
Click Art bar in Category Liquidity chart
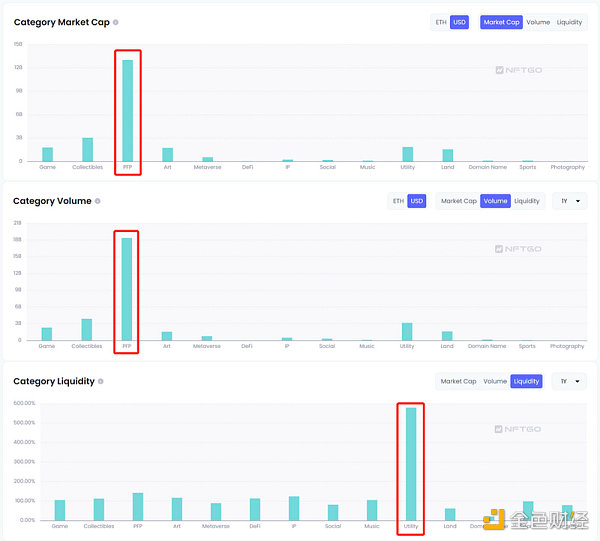[177, 509]
